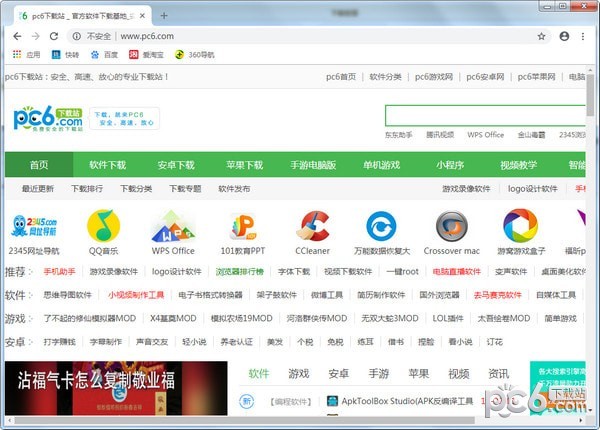Open the CCleaner software icon
The image size is (600, 430).
[312, 226]
